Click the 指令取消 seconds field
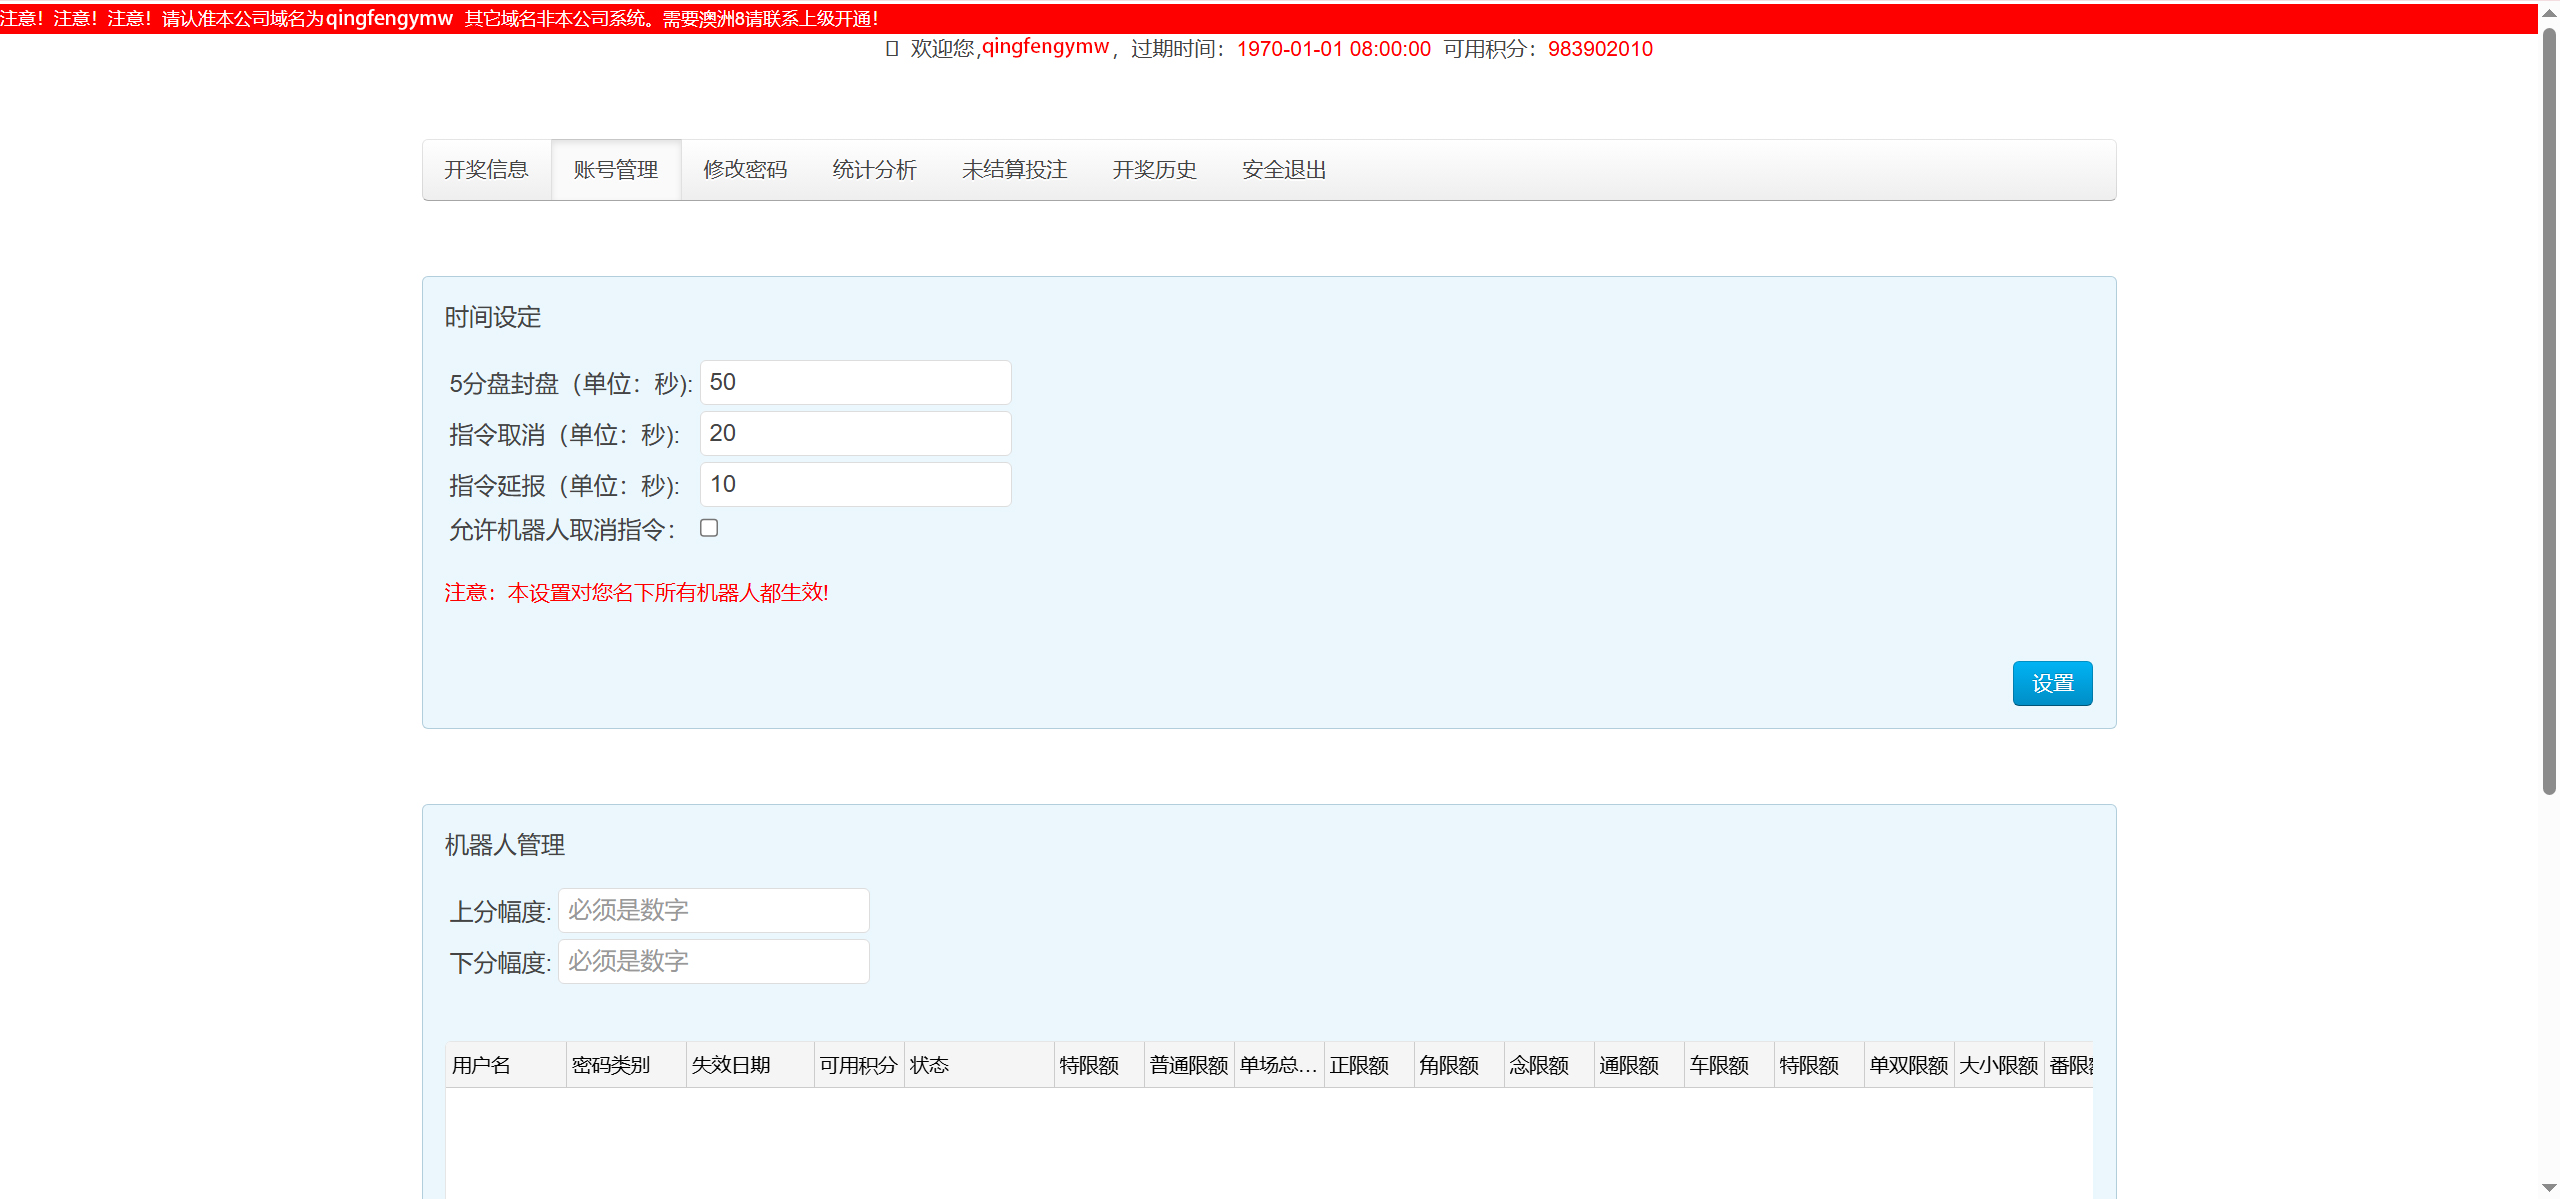Viewport: 2560px width, 1199px height. point(855,434)
